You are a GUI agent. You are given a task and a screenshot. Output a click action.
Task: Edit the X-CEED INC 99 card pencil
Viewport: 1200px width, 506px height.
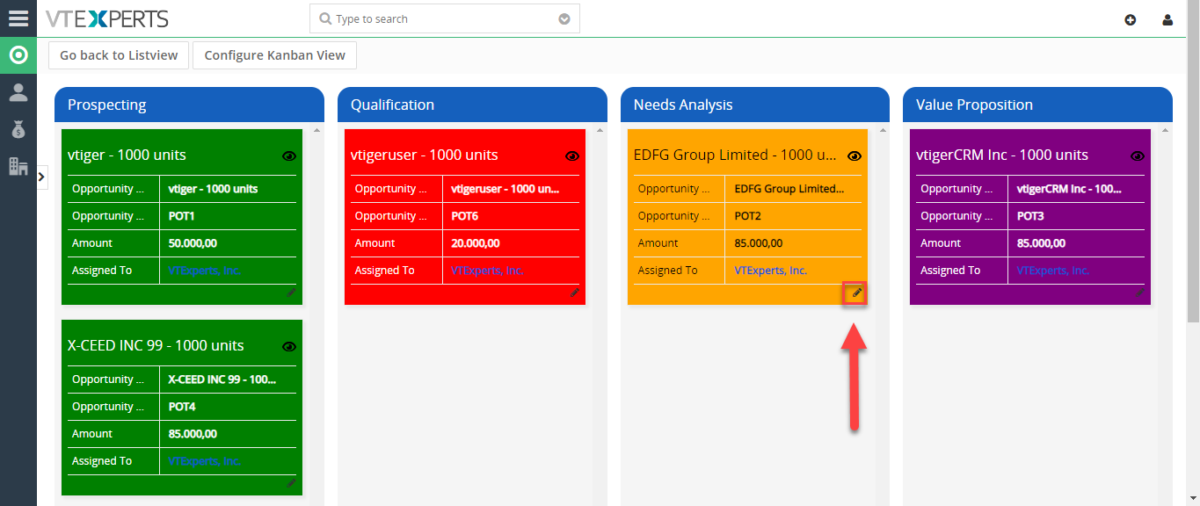coord(291,483)
